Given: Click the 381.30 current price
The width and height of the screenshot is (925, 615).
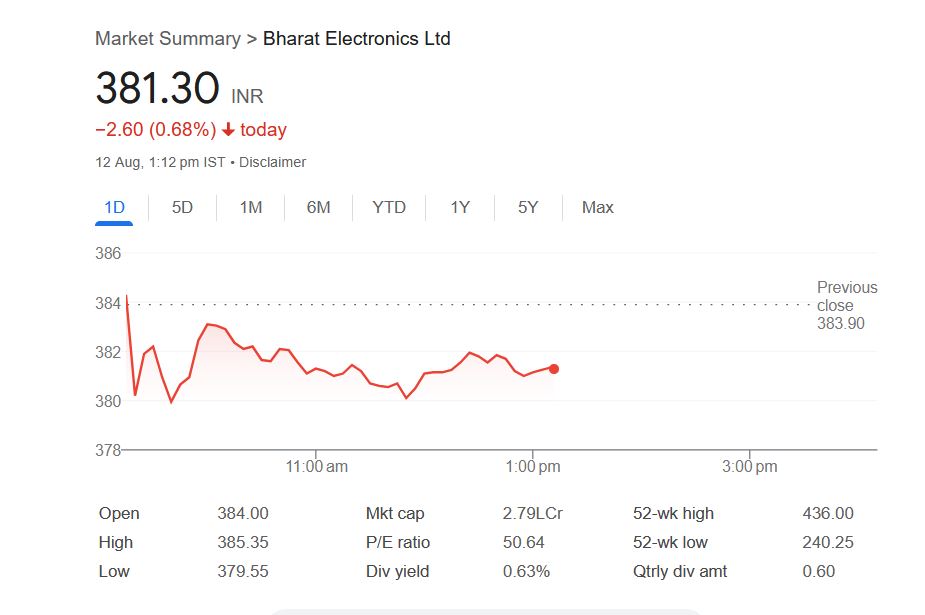Looking at the screenshot, I should click(x=157, y=89).
